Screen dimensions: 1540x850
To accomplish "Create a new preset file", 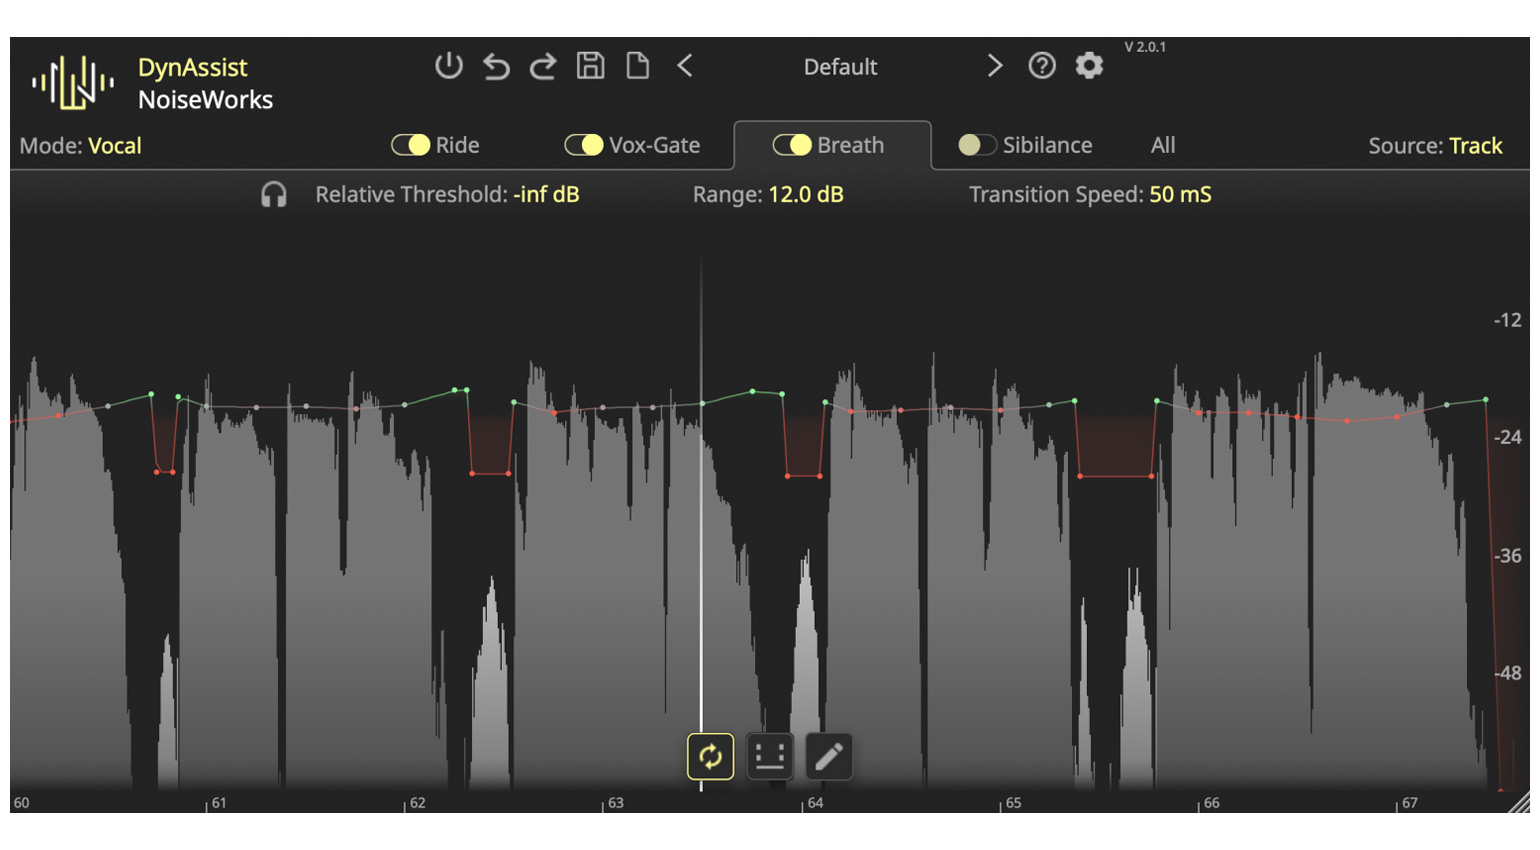I will [637, 66].
